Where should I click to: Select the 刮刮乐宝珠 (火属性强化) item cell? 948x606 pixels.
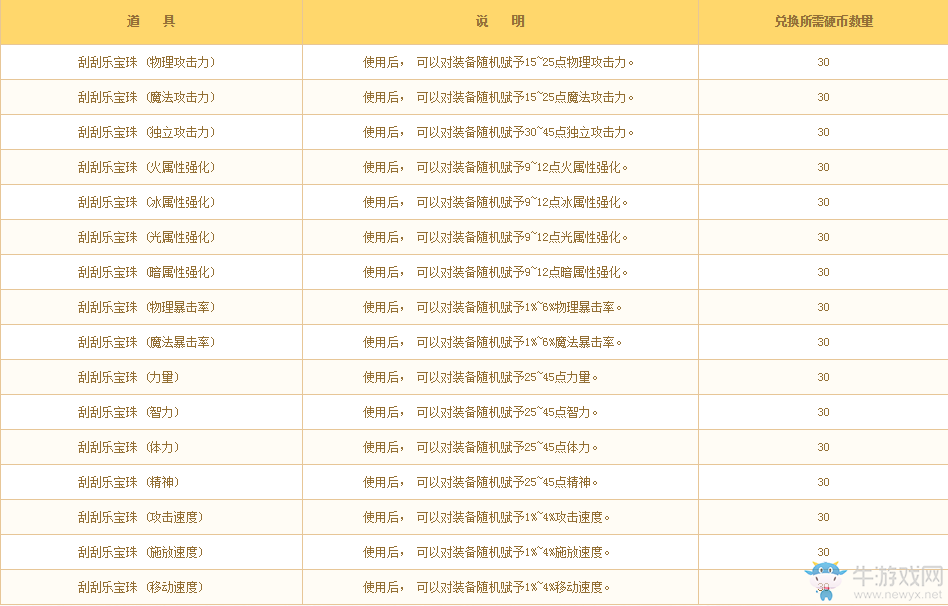point(146,167)
